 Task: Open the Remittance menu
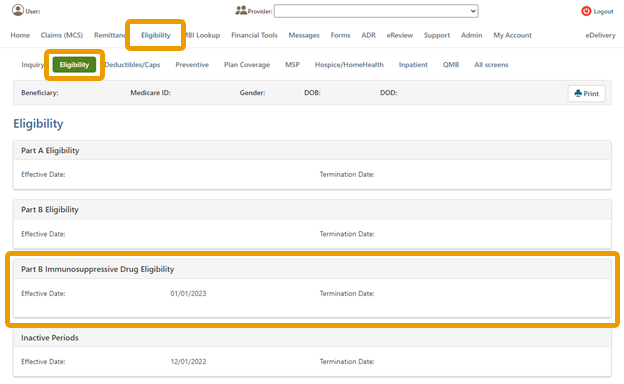[109, 35]
